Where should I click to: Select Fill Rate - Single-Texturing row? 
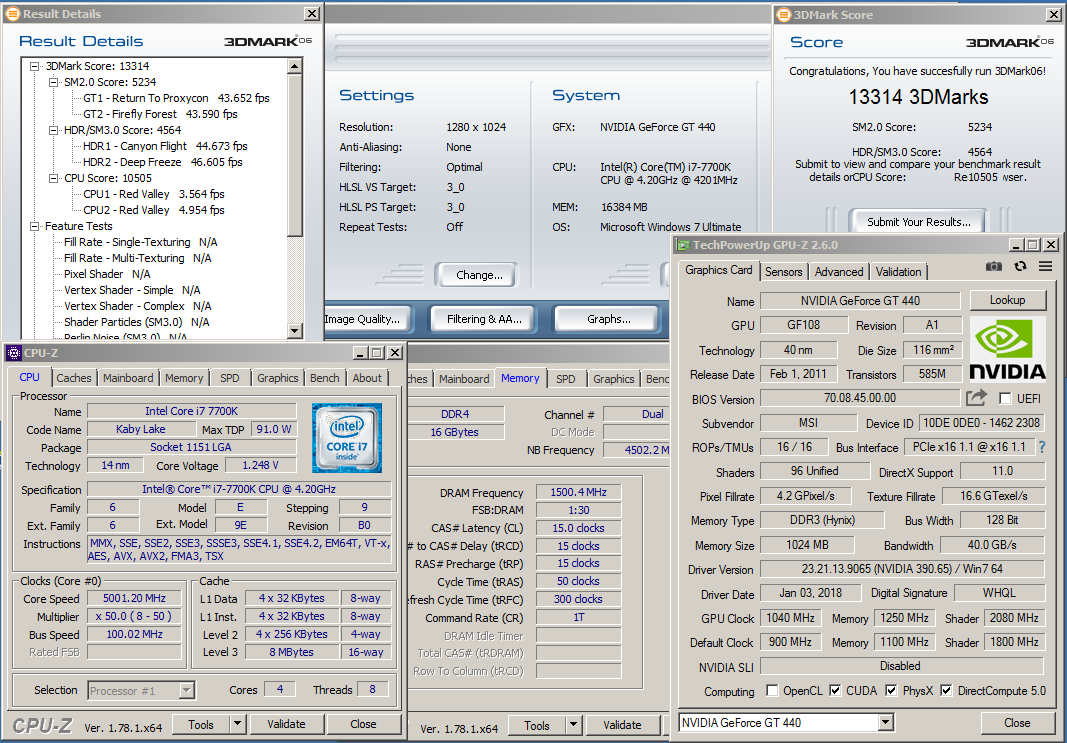140,242
